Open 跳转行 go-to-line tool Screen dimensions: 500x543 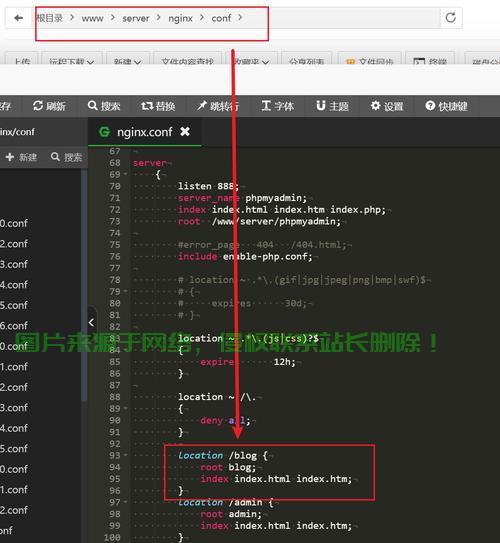[218, 106]
